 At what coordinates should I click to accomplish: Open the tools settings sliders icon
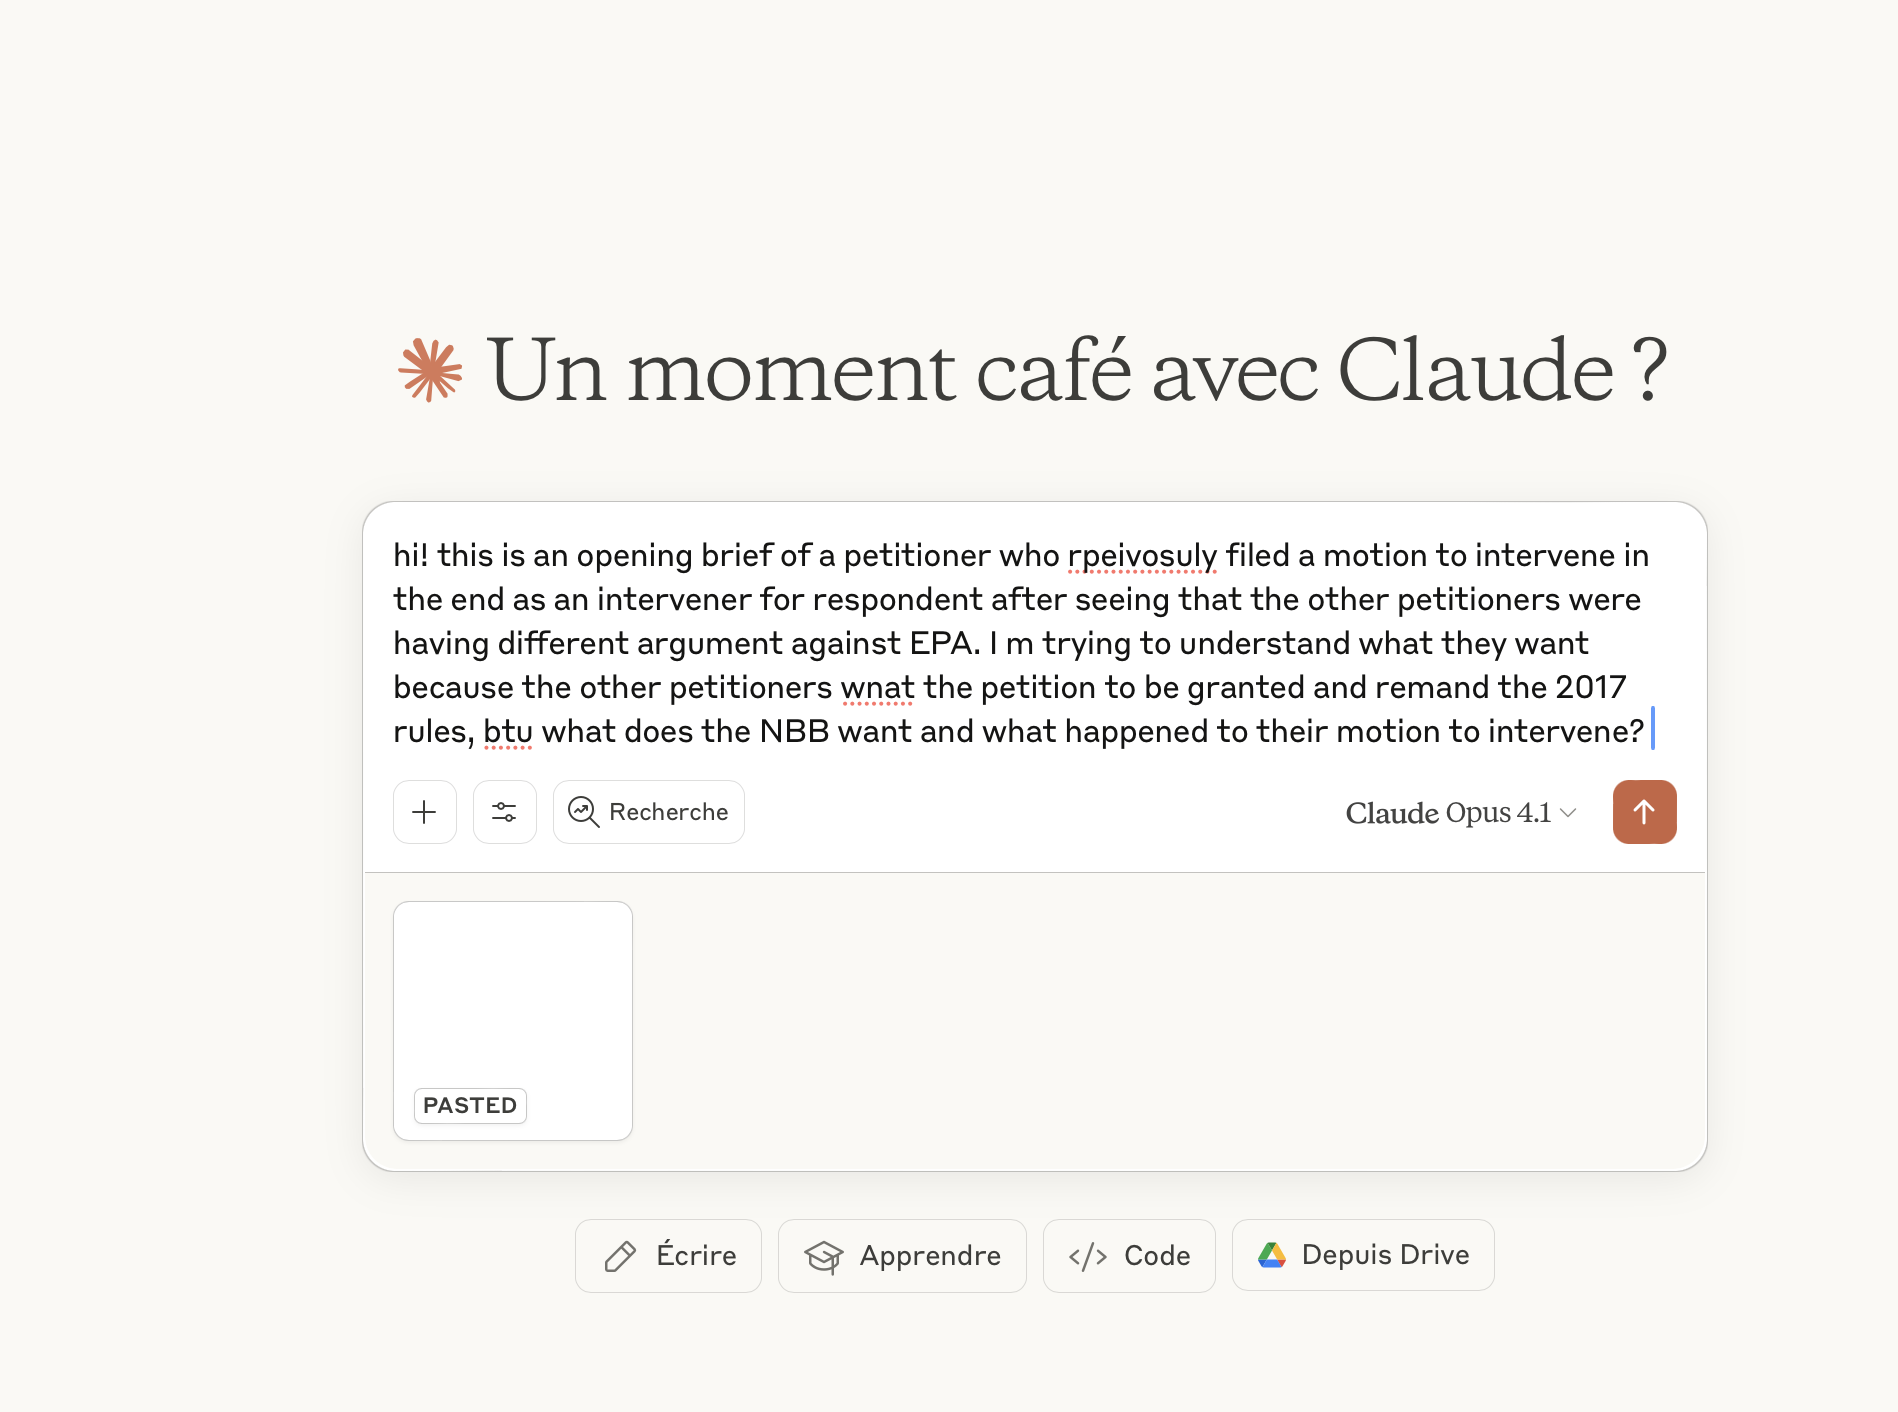coord(505,812)
